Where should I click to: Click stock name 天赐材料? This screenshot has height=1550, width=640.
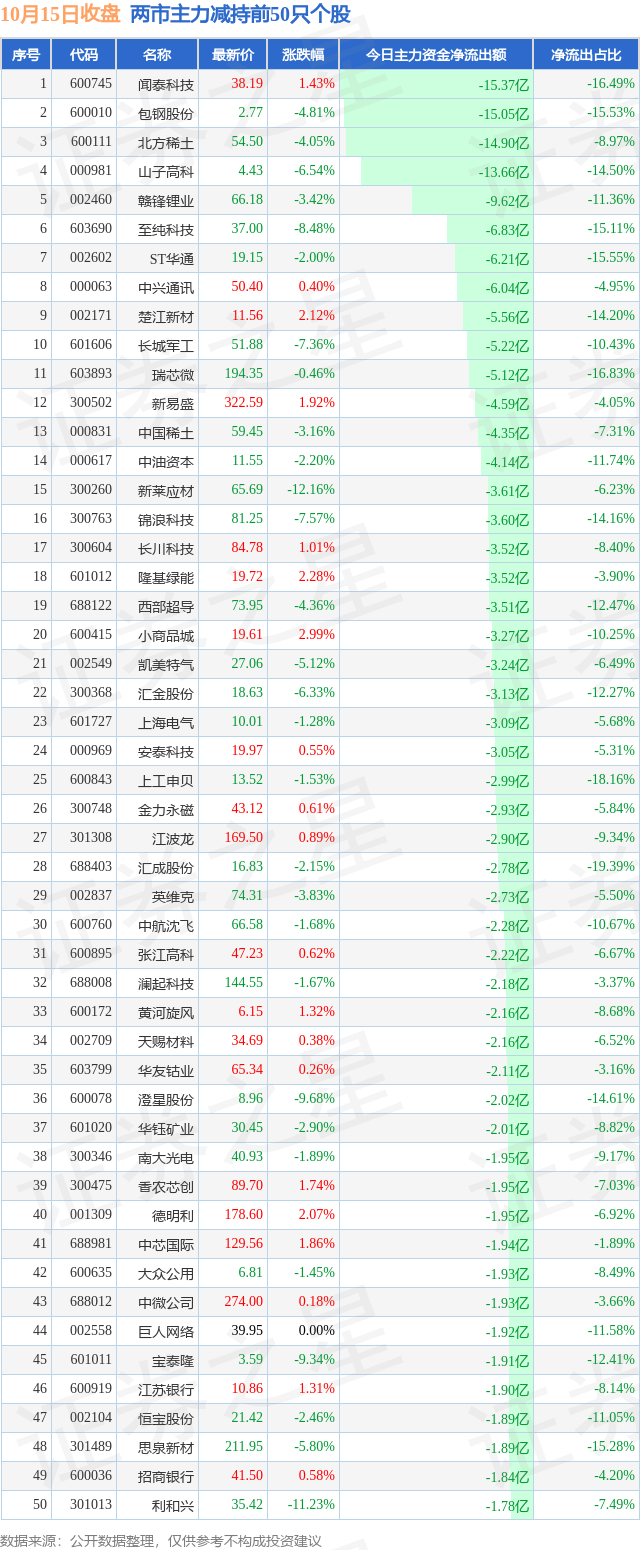click(x=166, y=1041)
